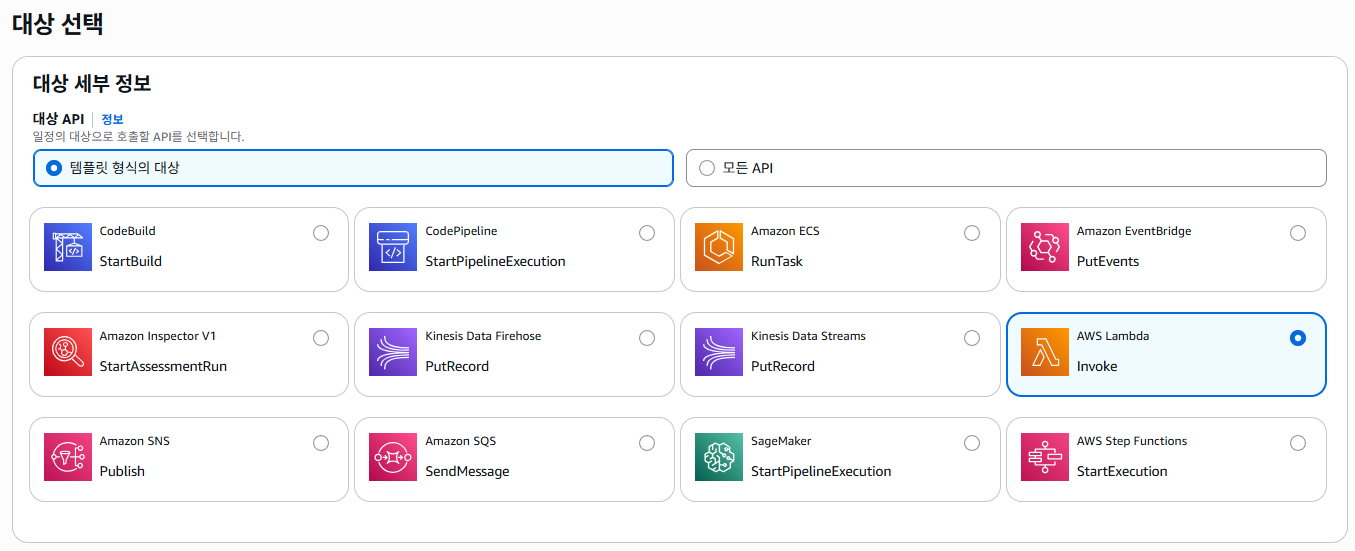Choose the CodeBuild StartBuild radio button
Screen dimensions: 1355x551
(321, 233)
